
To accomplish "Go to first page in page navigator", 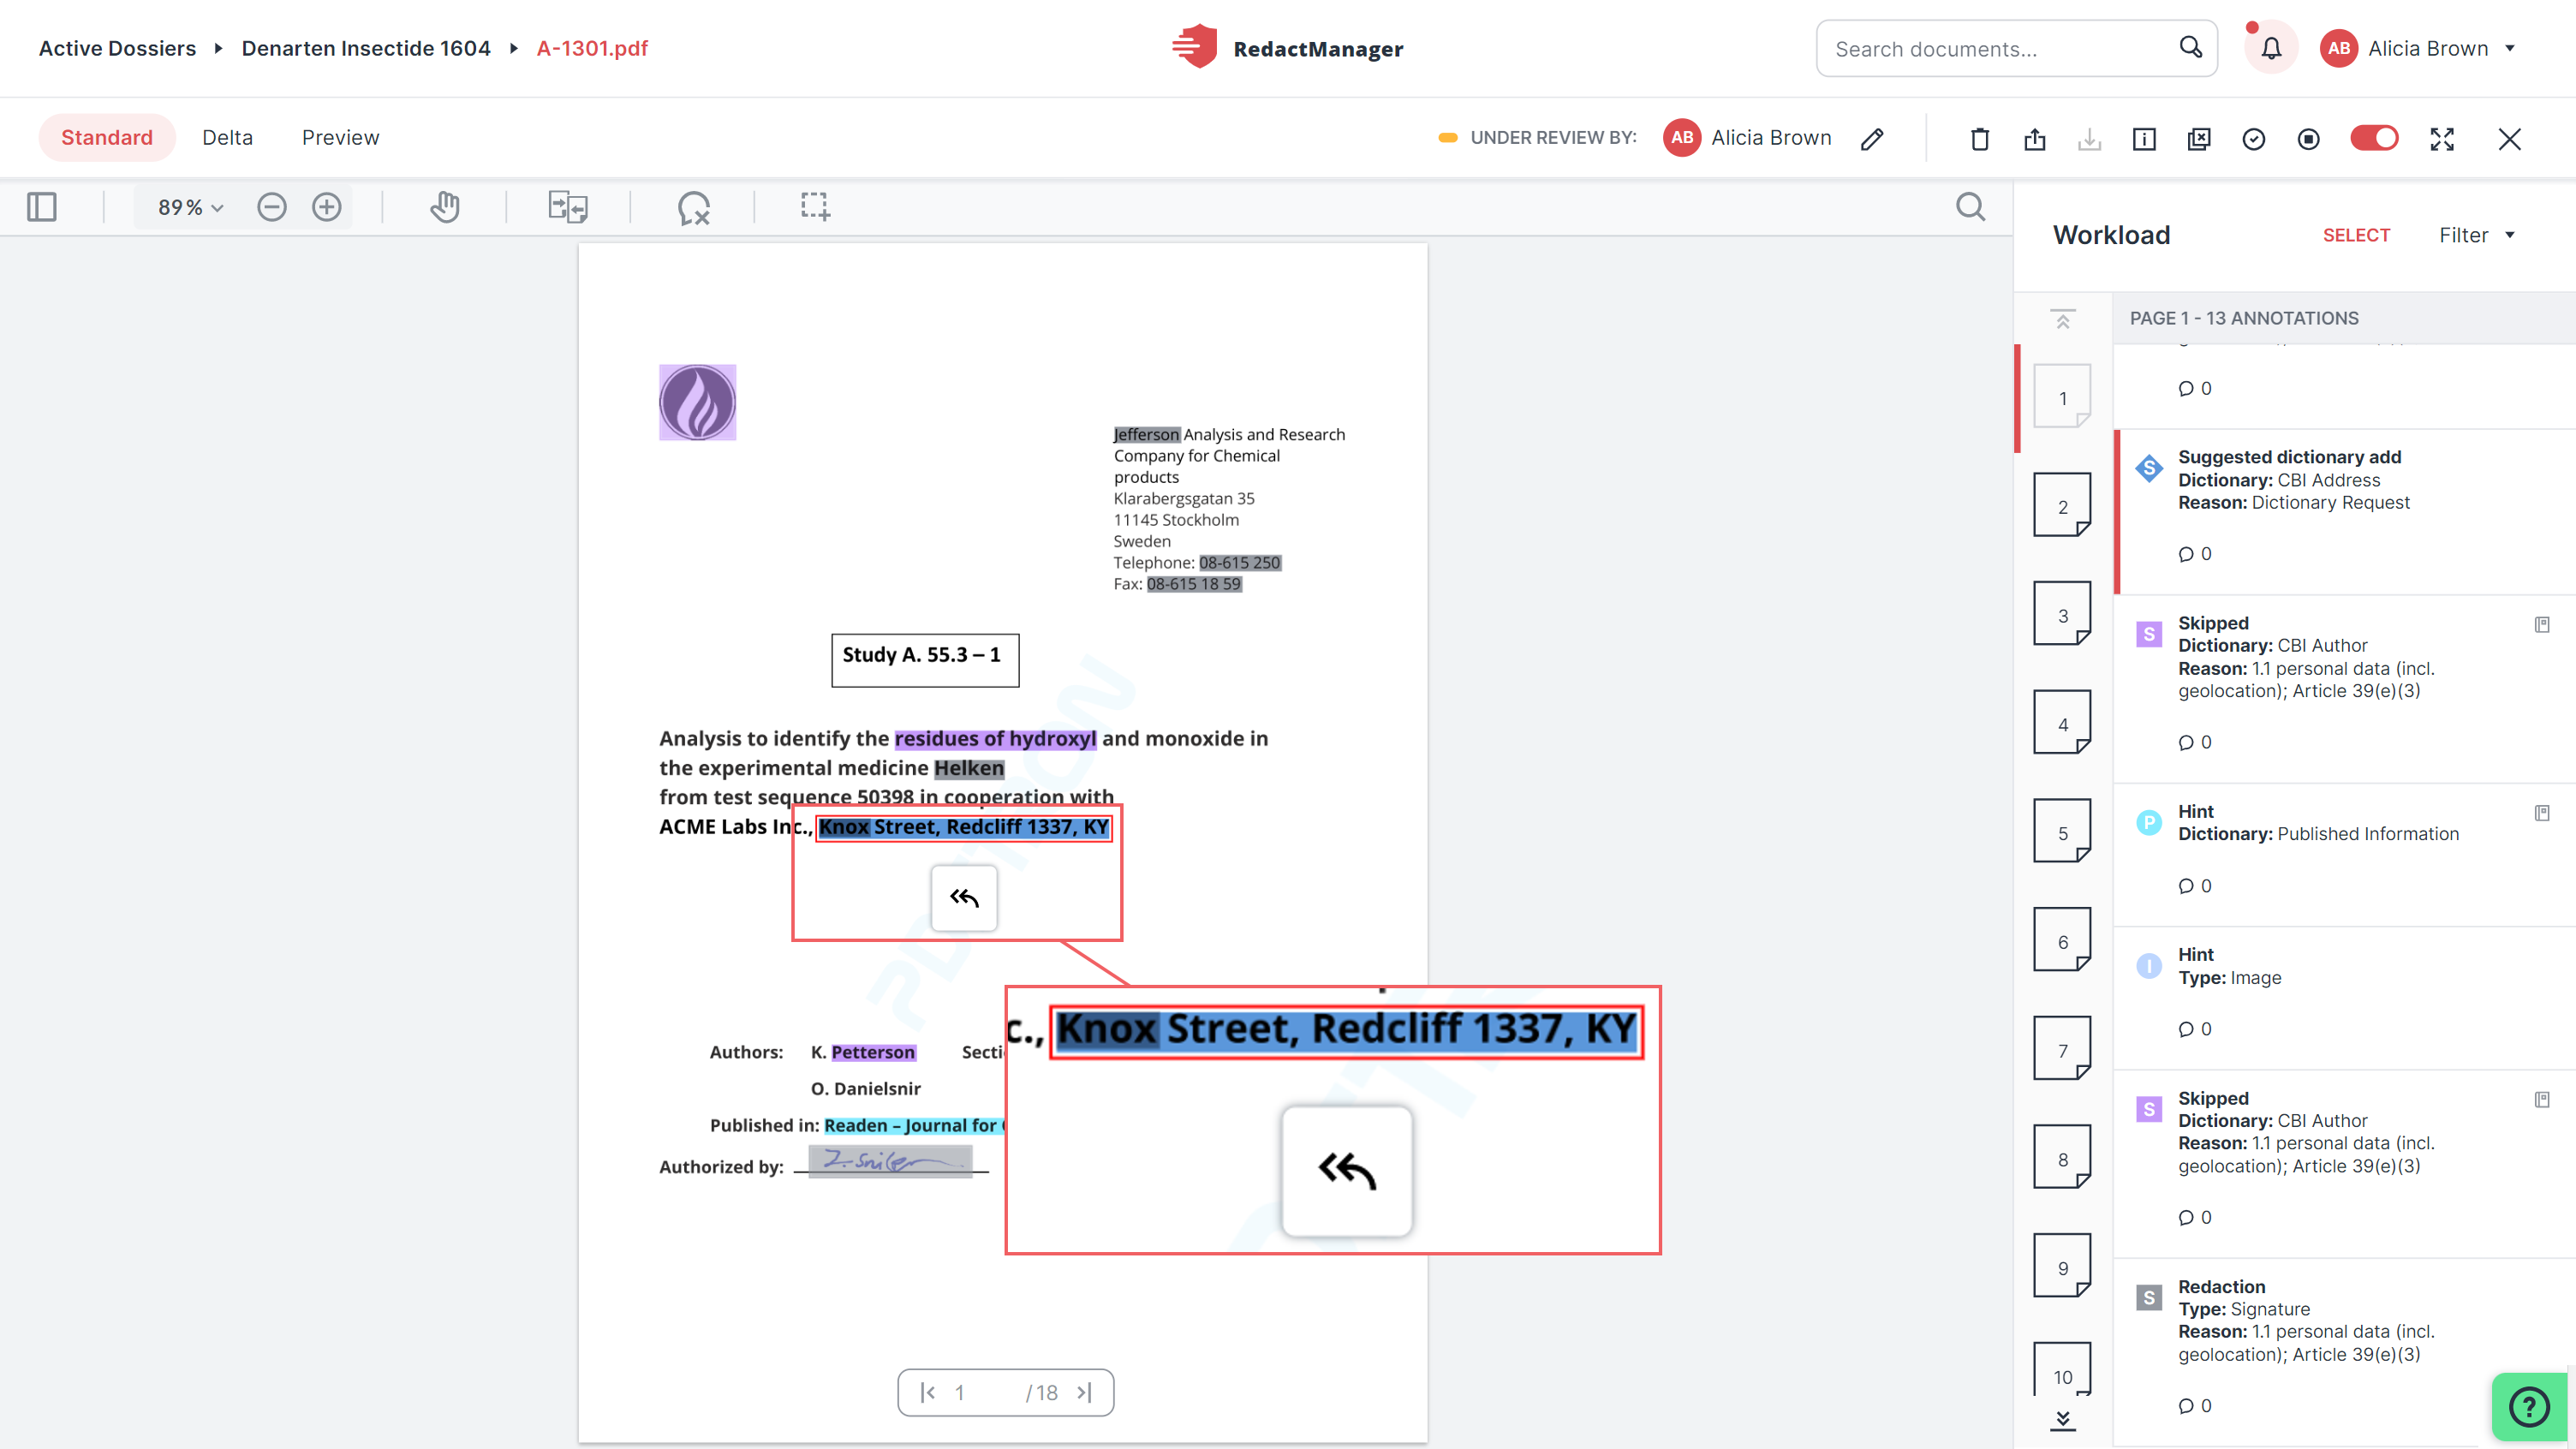I will (928, 1393).
